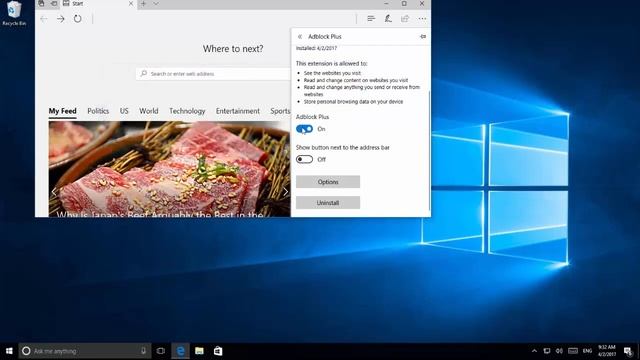The height and width of the screenshot is (360, 640).
Task: Click the Options button
Action: (328, 182)
